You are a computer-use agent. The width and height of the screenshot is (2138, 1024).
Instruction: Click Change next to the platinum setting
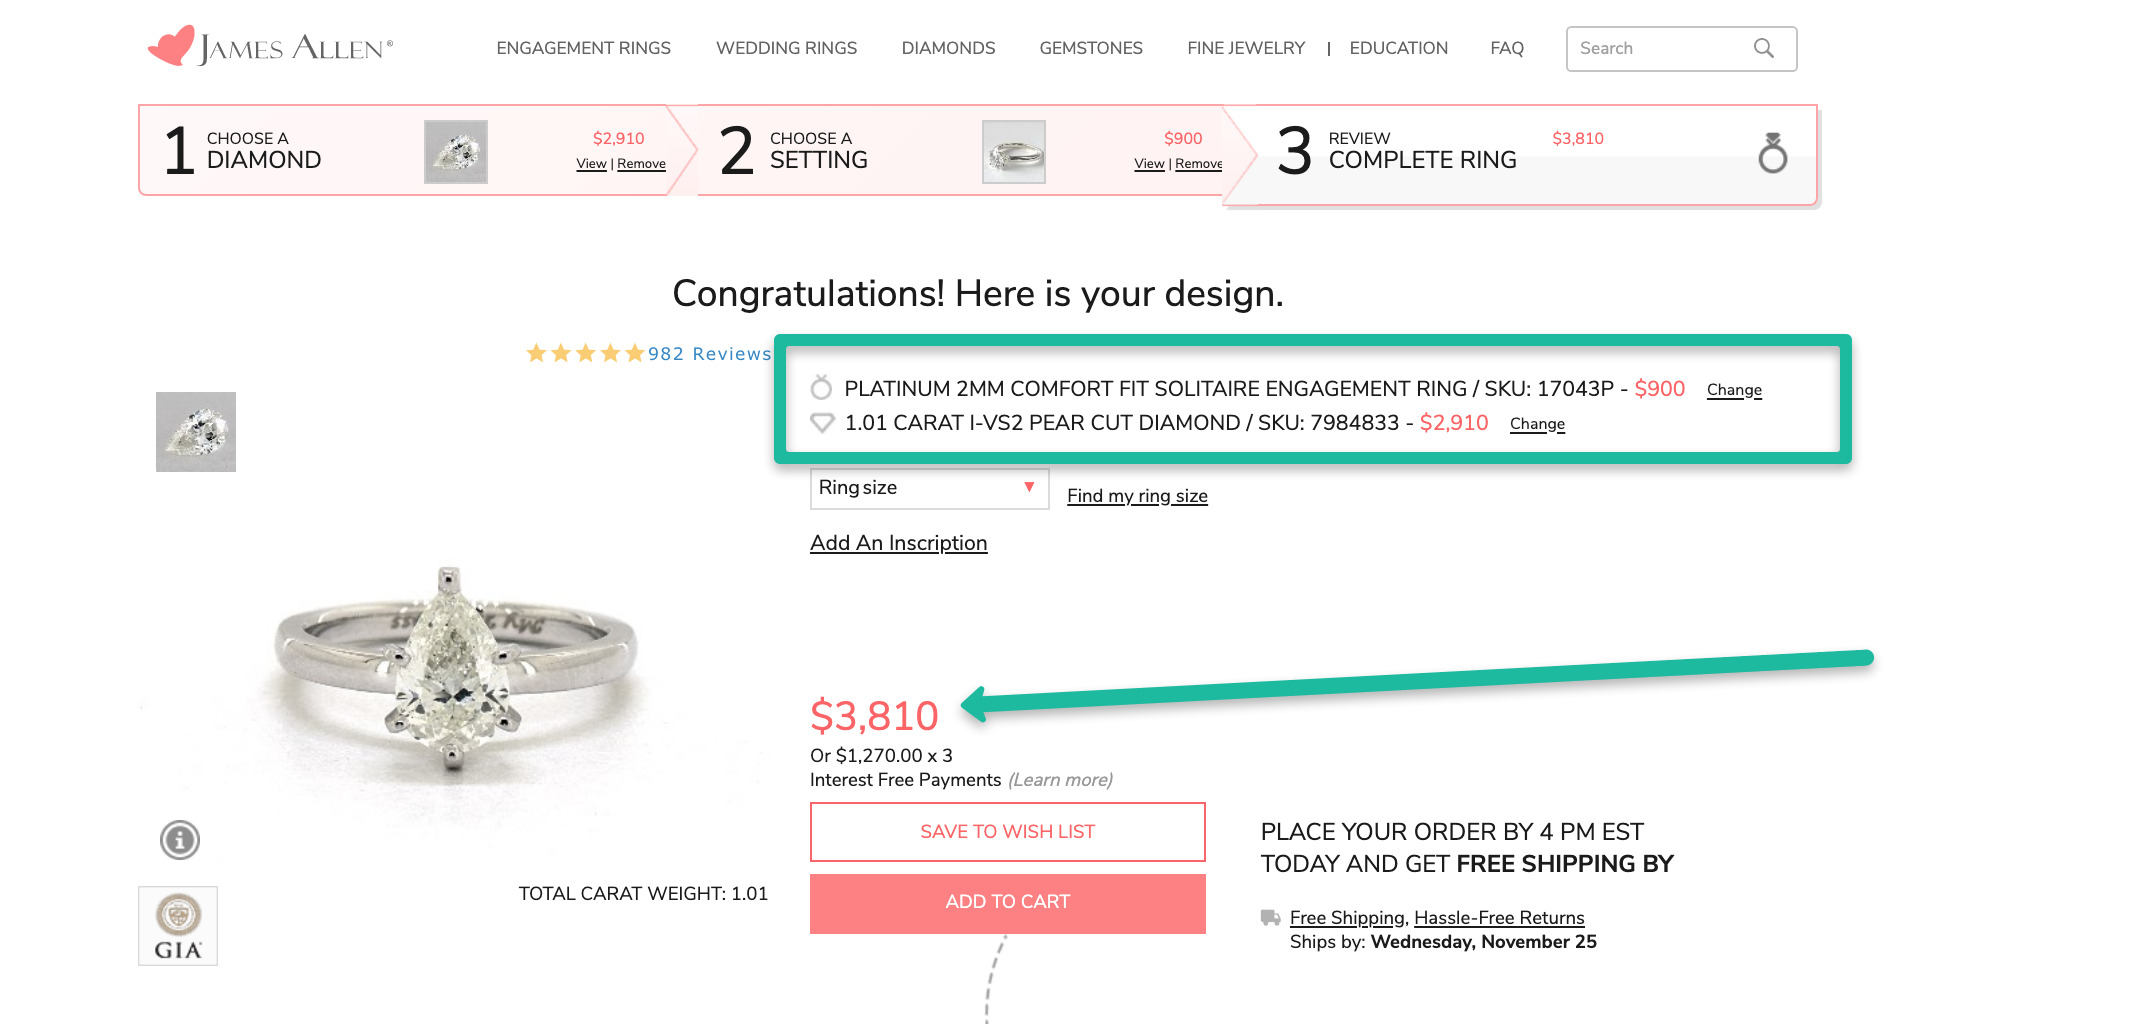[1733, 390]
